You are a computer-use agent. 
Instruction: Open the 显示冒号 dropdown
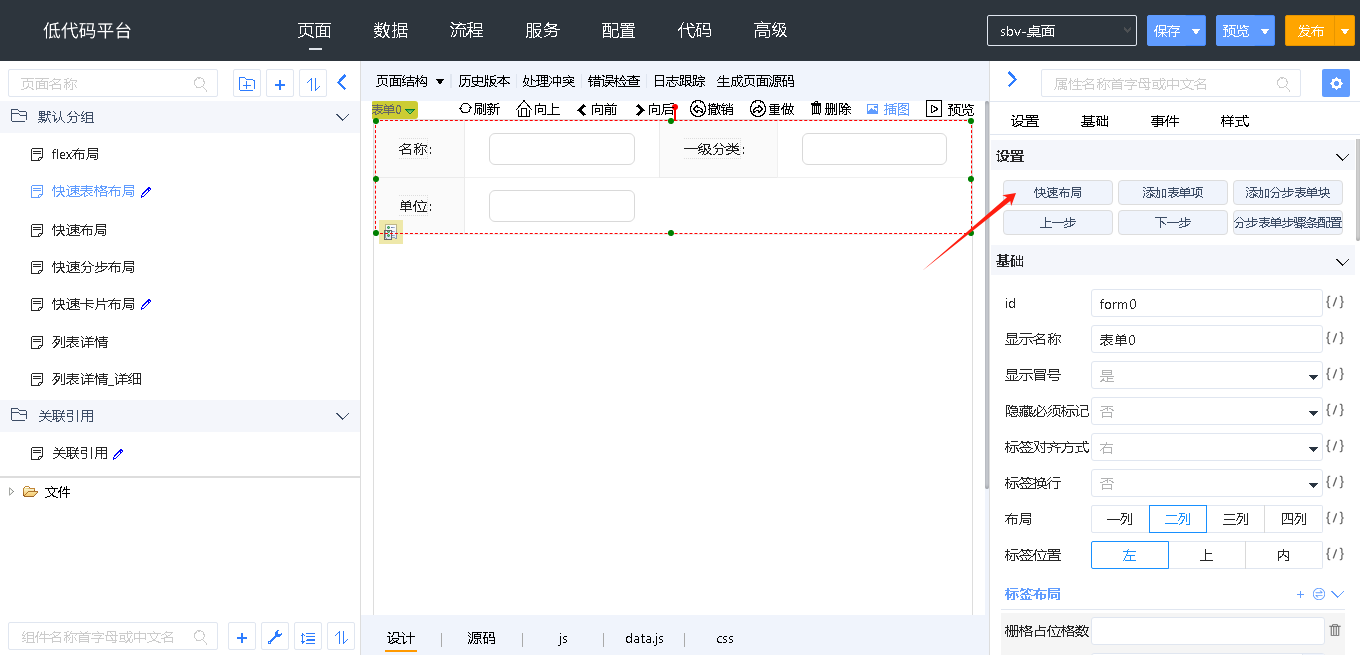[x=1206, y=376]
